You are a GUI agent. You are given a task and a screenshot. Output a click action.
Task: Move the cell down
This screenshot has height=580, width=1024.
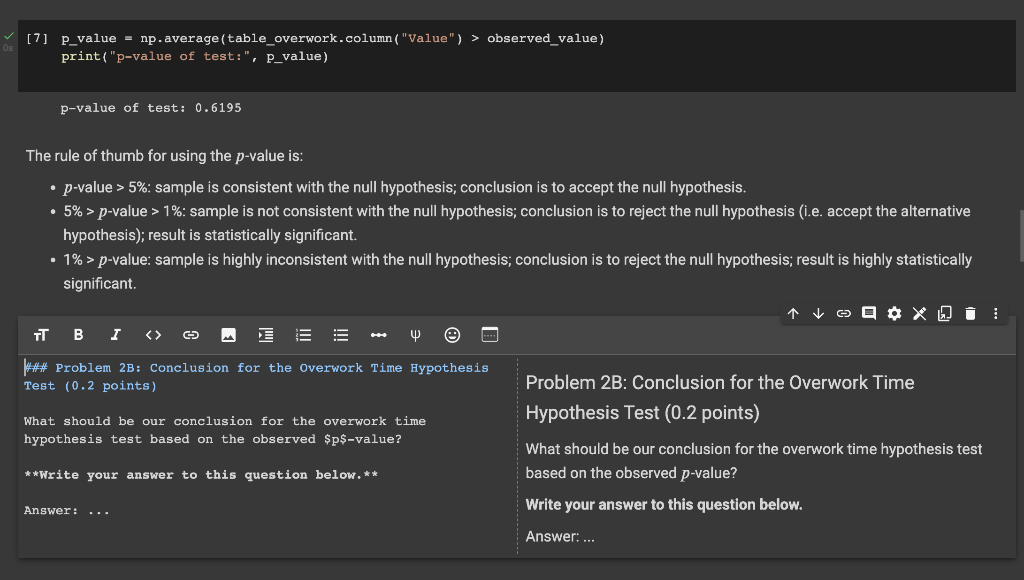(x=818, y=314)
